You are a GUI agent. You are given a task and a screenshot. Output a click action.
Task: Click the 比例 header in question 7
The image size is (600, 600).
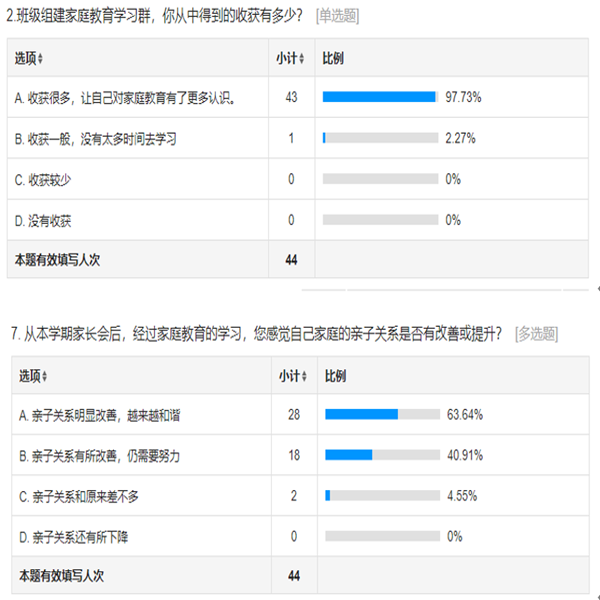point(336,376)
